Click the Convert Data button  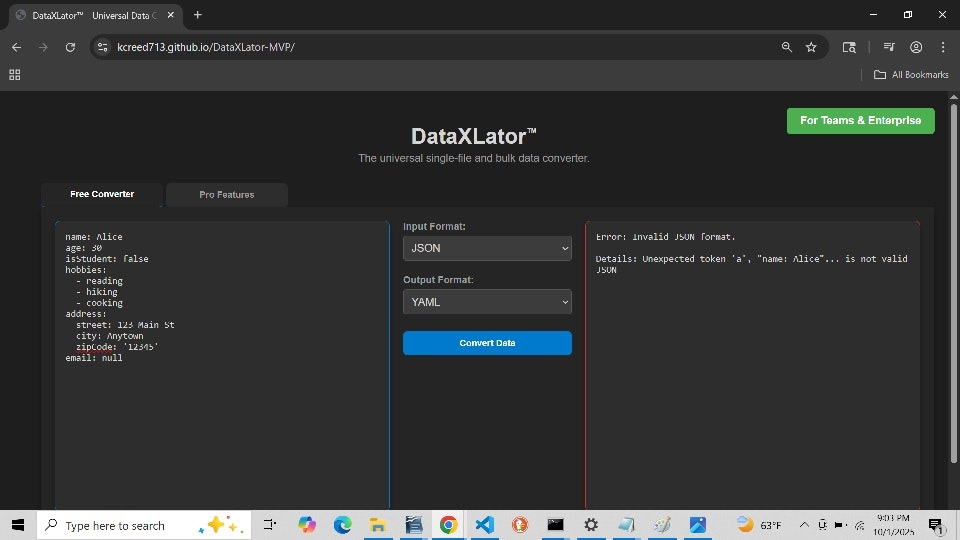pos(487,343)
